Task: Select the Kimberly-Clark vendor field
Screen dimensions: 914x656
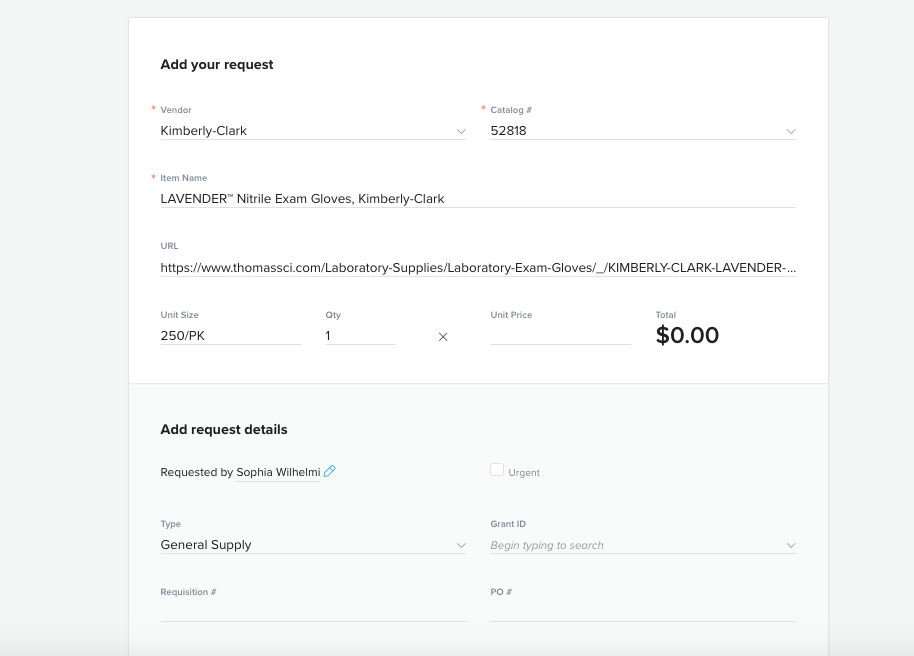Action: (x=313, y=131)
